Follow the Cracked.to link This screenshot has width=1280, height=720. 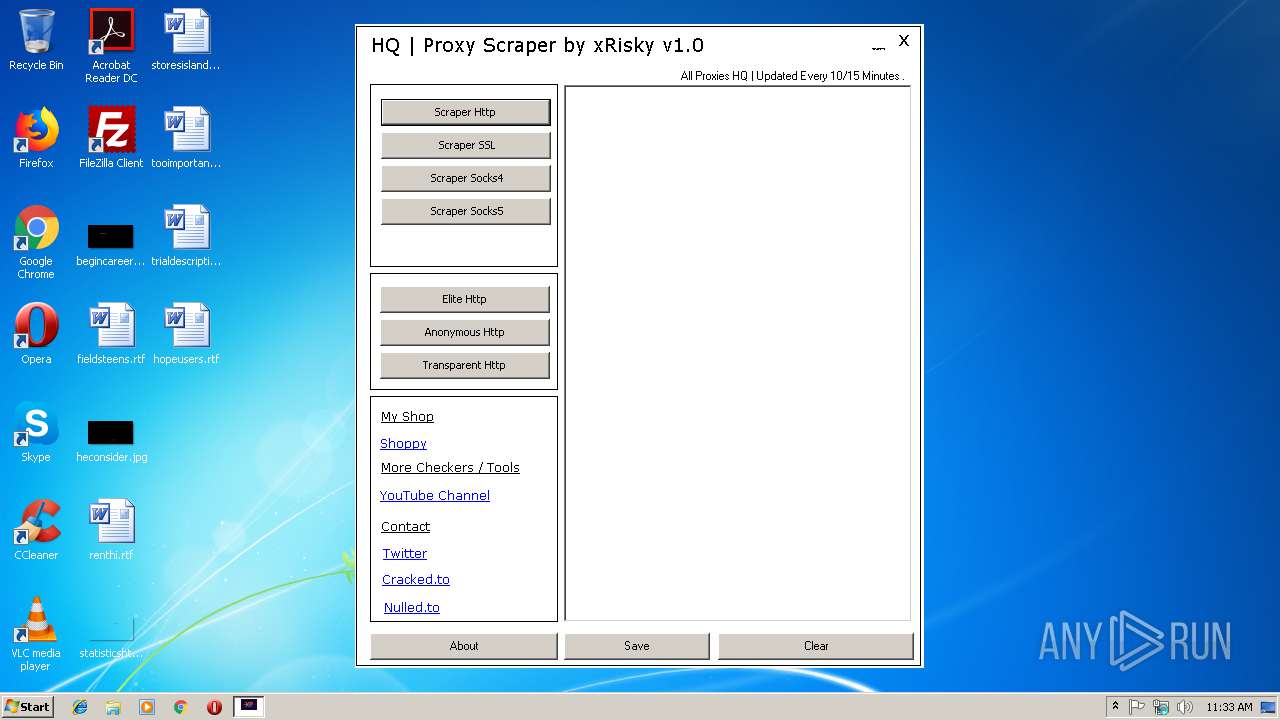pyautogui.click(x=416, y=579)
